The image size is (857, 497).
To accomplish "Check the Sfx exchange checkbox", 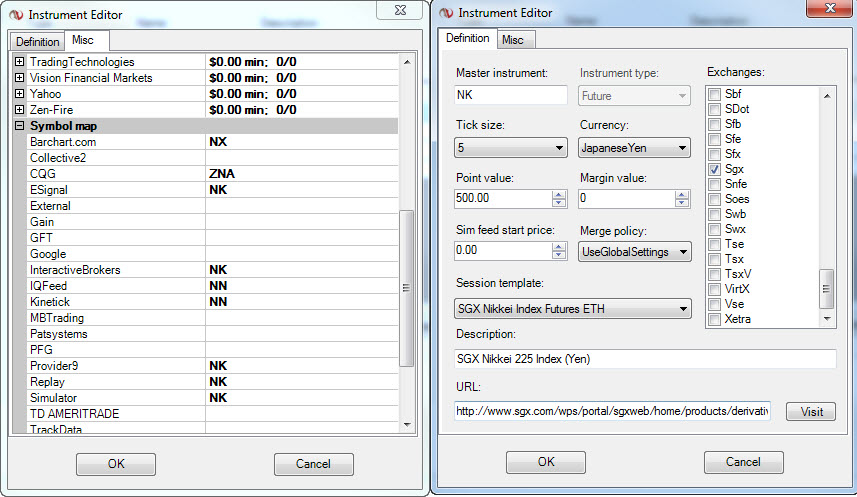I will [714, 154].
